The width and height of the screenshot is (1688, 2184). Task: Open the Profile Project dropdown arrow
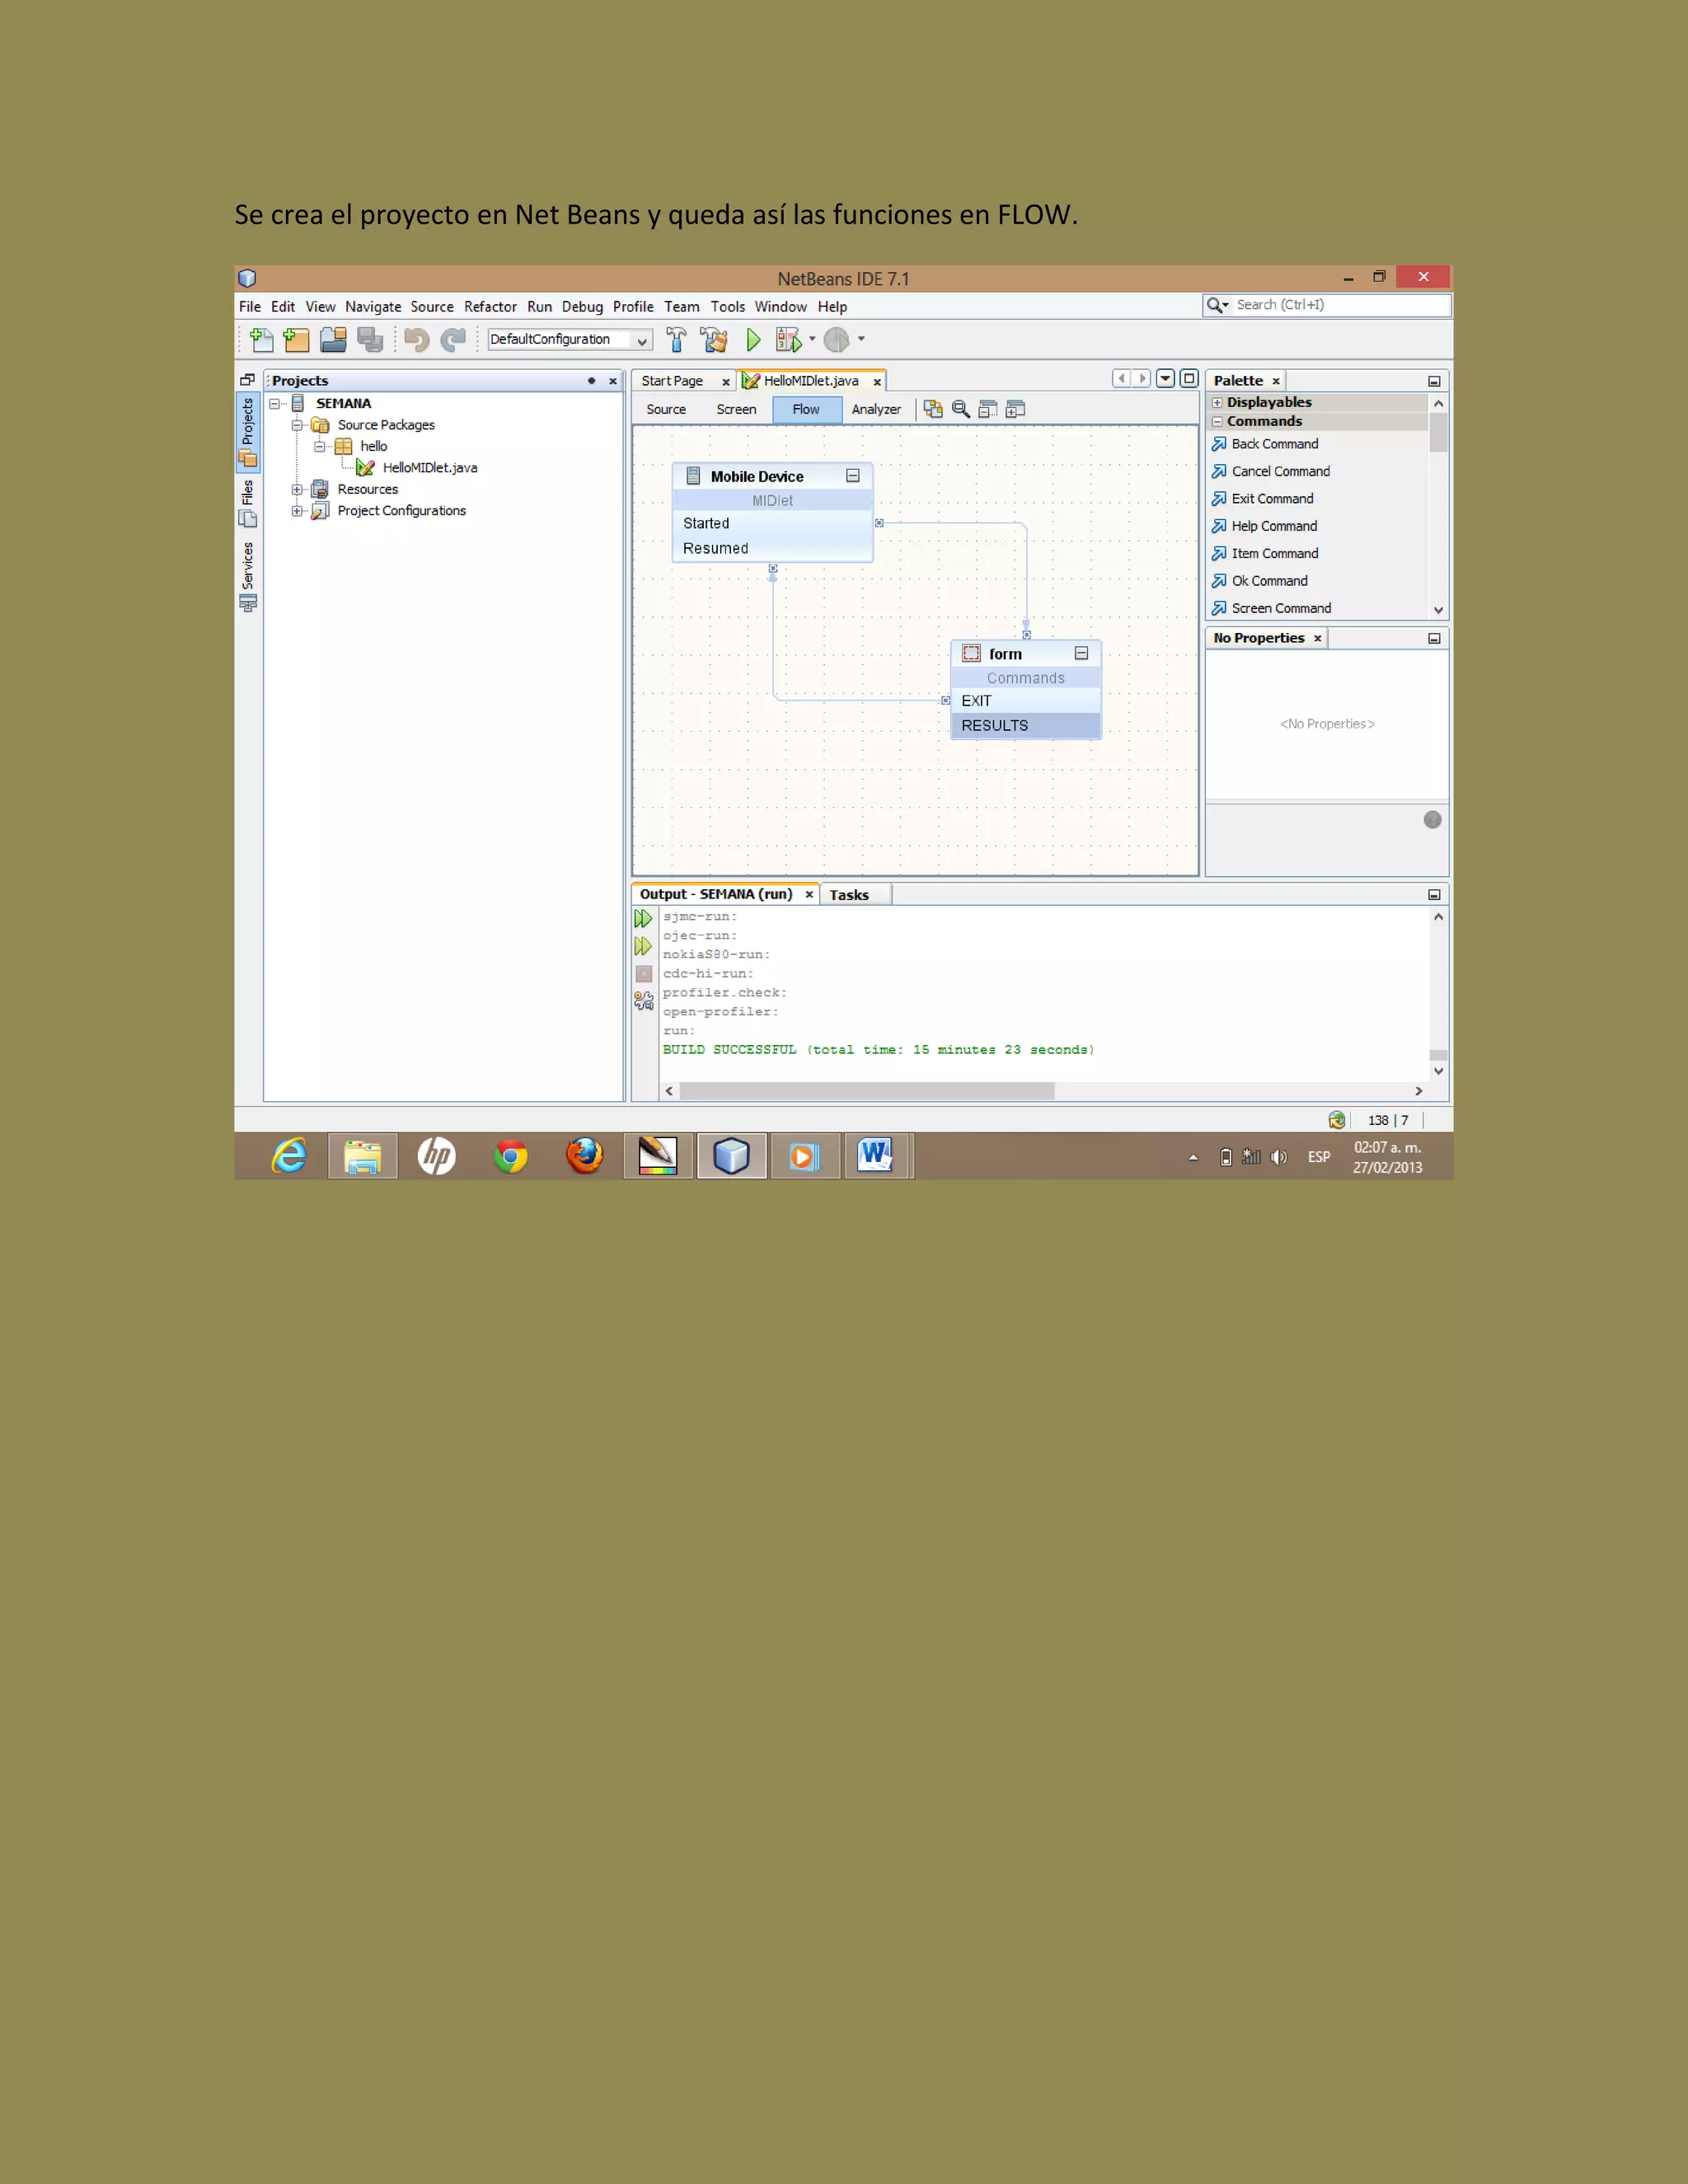pos(861,339)
